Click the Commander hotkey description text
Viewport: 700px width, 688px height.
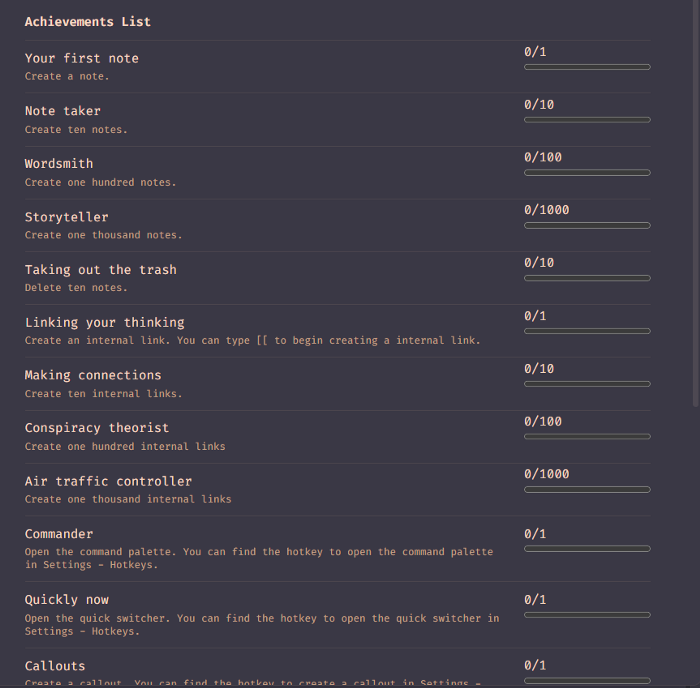[x=258, y=558]
